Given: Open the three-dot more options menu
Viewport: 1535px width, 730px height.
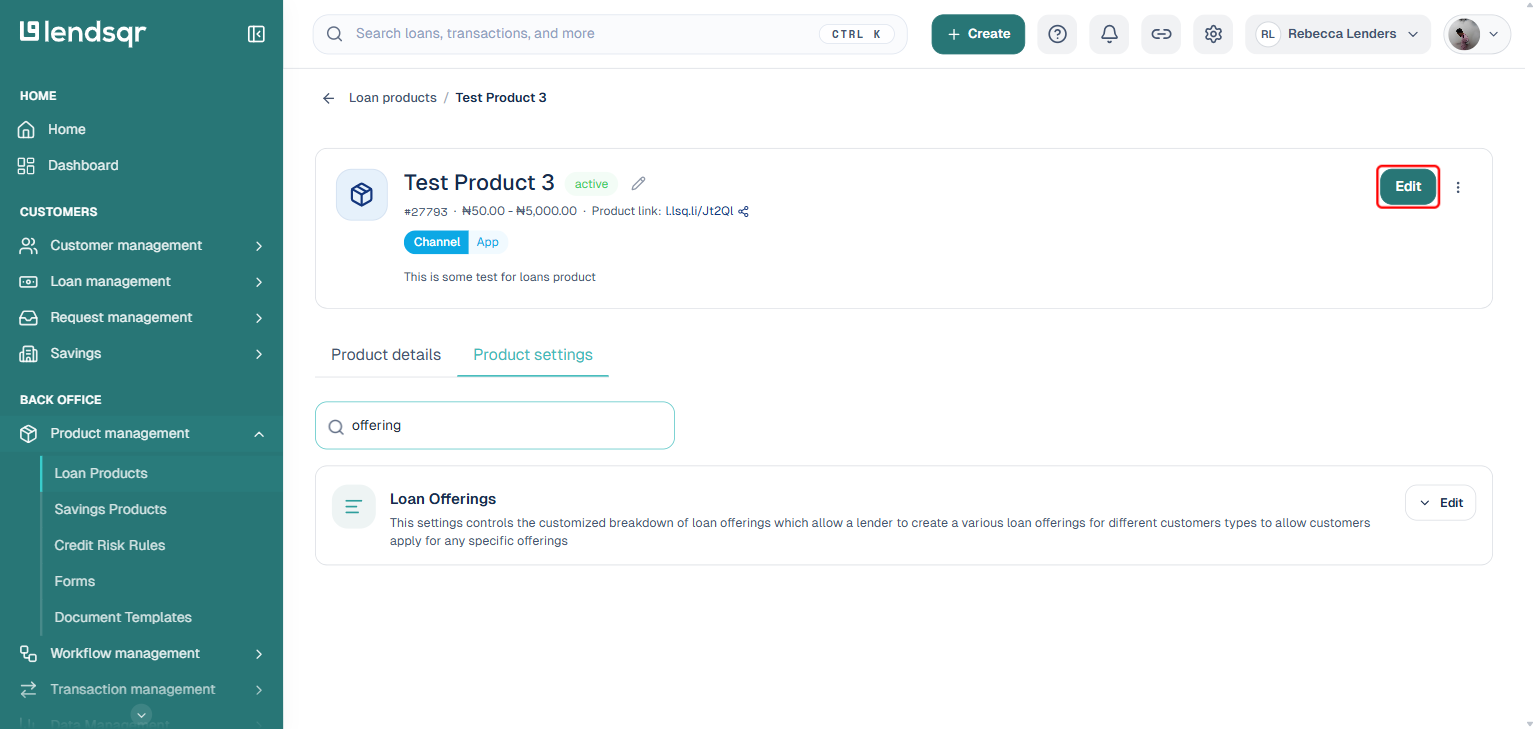Looking at the screenshot, I should [1458, 187].
